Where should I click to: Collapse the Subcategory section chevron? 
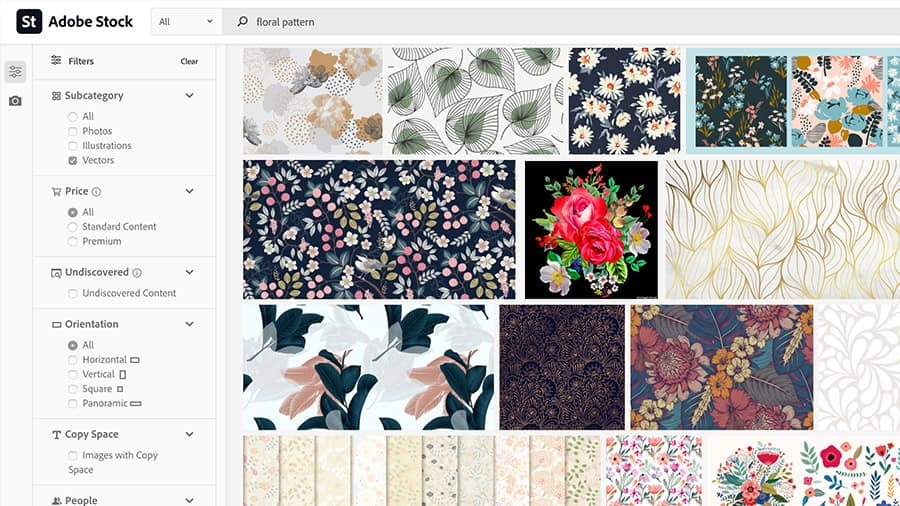coord(189,95)
